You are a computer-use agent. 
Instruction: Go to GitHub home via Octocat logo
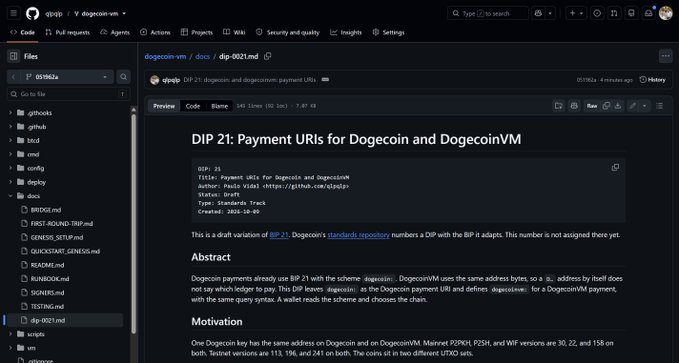click(x=32, y=13)
